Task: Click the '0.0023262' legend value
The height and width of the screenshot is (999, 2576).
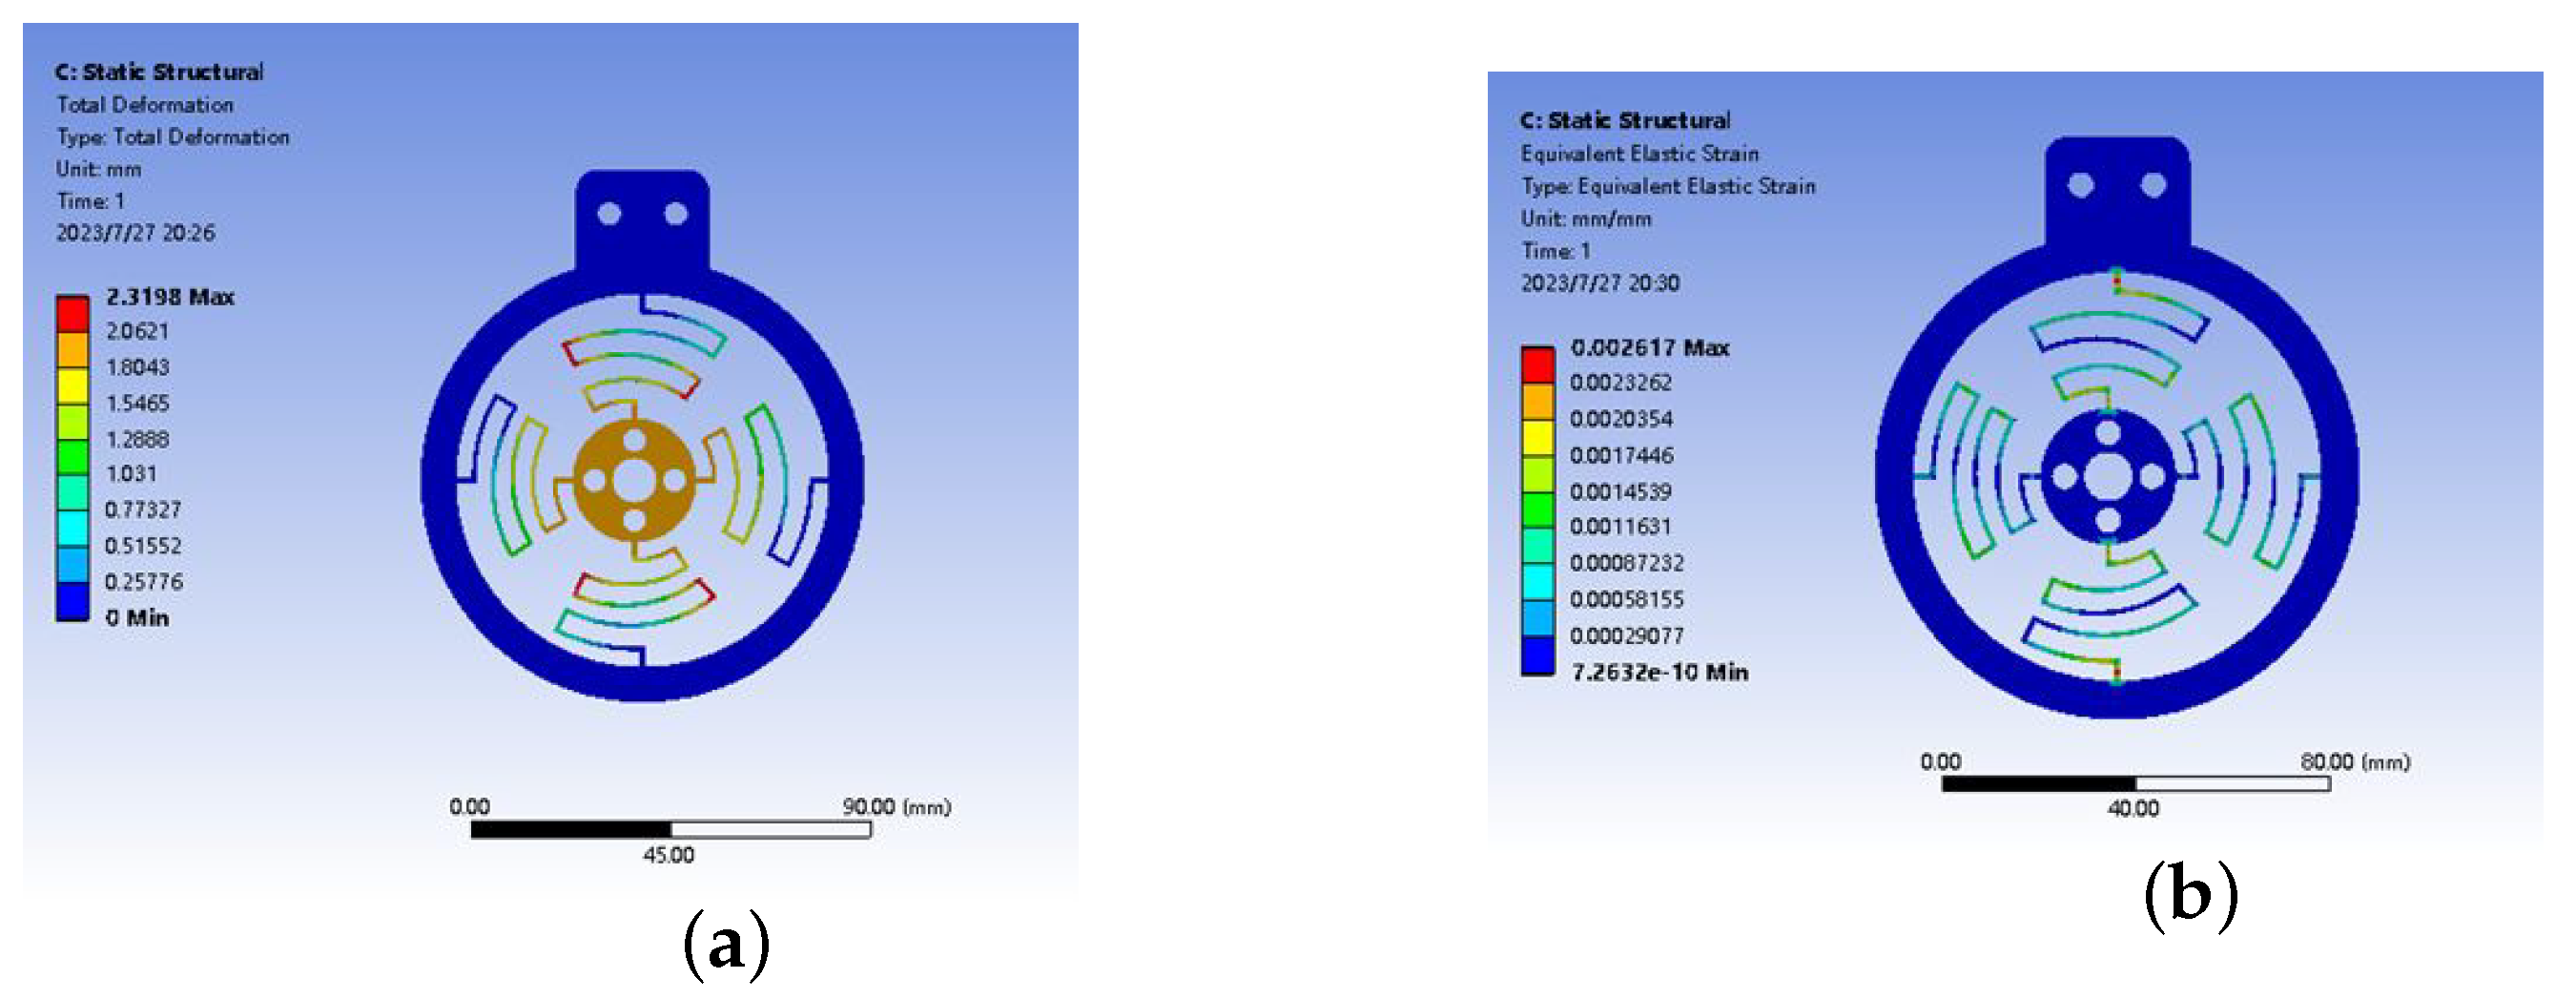Action: [x=1621, y=383]
